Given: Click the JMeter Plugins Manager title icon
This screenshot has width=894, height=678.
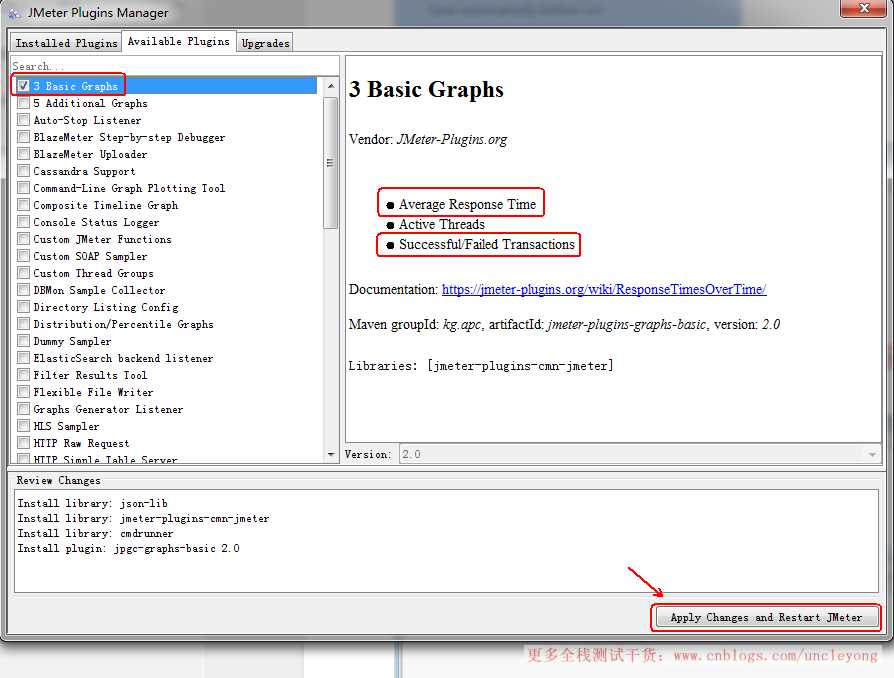Looking at the screenshot, I should (x=14, y=13).
